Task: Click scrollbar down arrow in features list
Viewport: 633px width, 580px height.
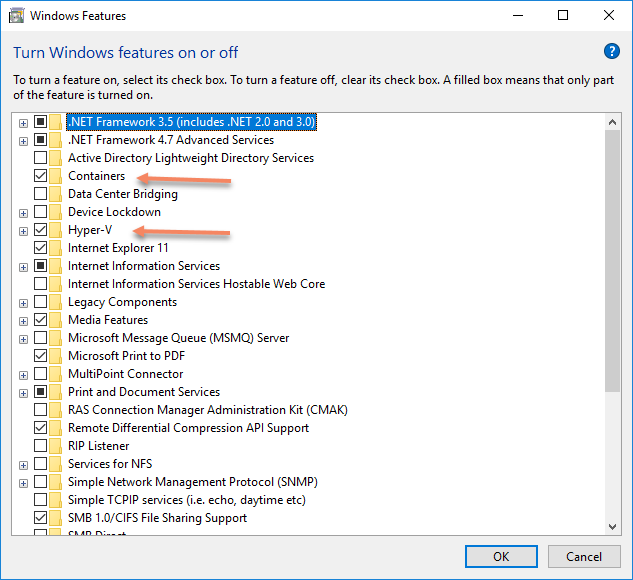Action: 612,527
